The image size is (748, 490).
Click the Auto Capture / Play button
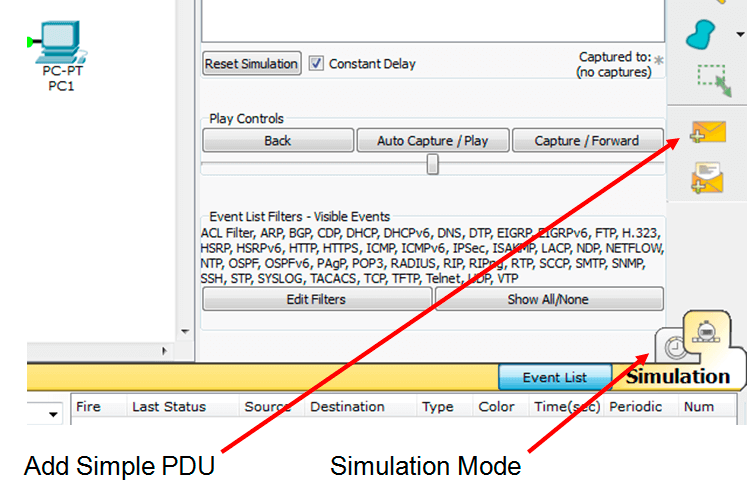tap(432, 141)
